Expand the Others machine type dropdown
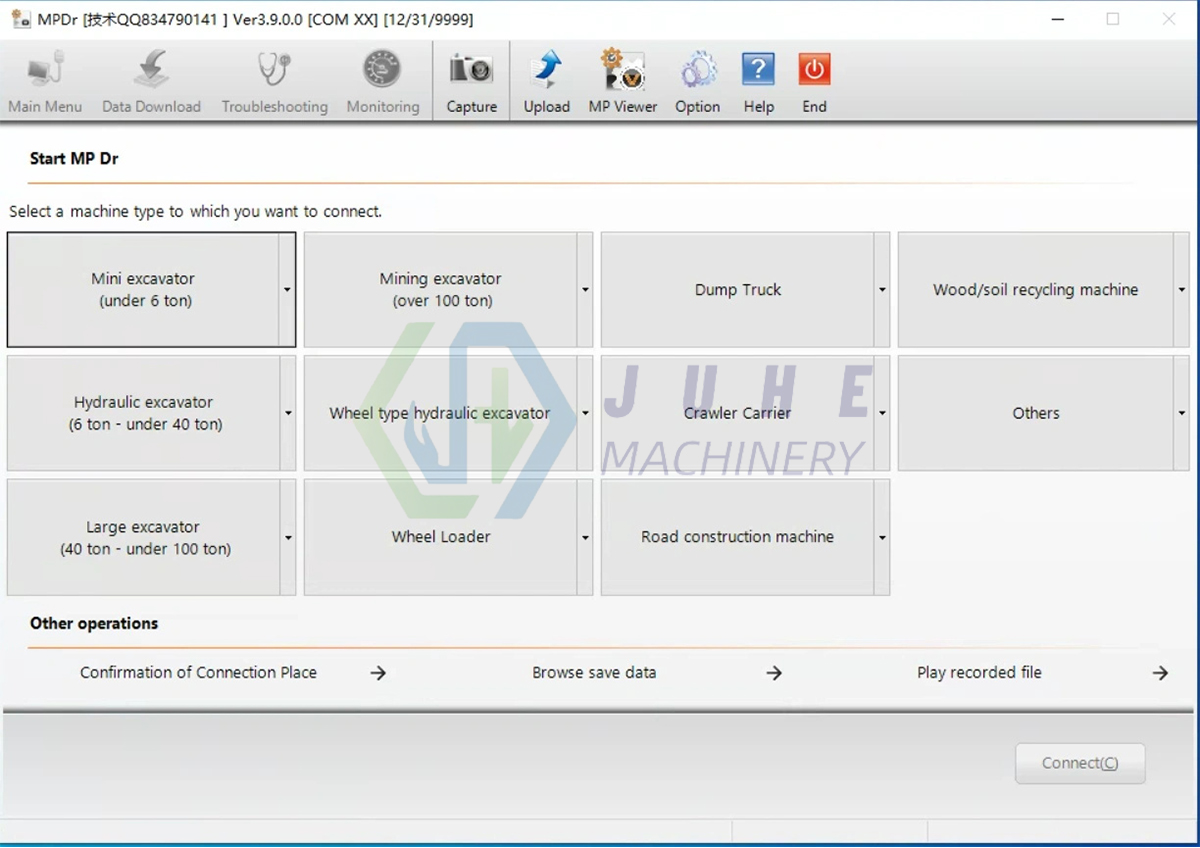The width and height of the screenshot is (1200, 848). point(1180,412)
